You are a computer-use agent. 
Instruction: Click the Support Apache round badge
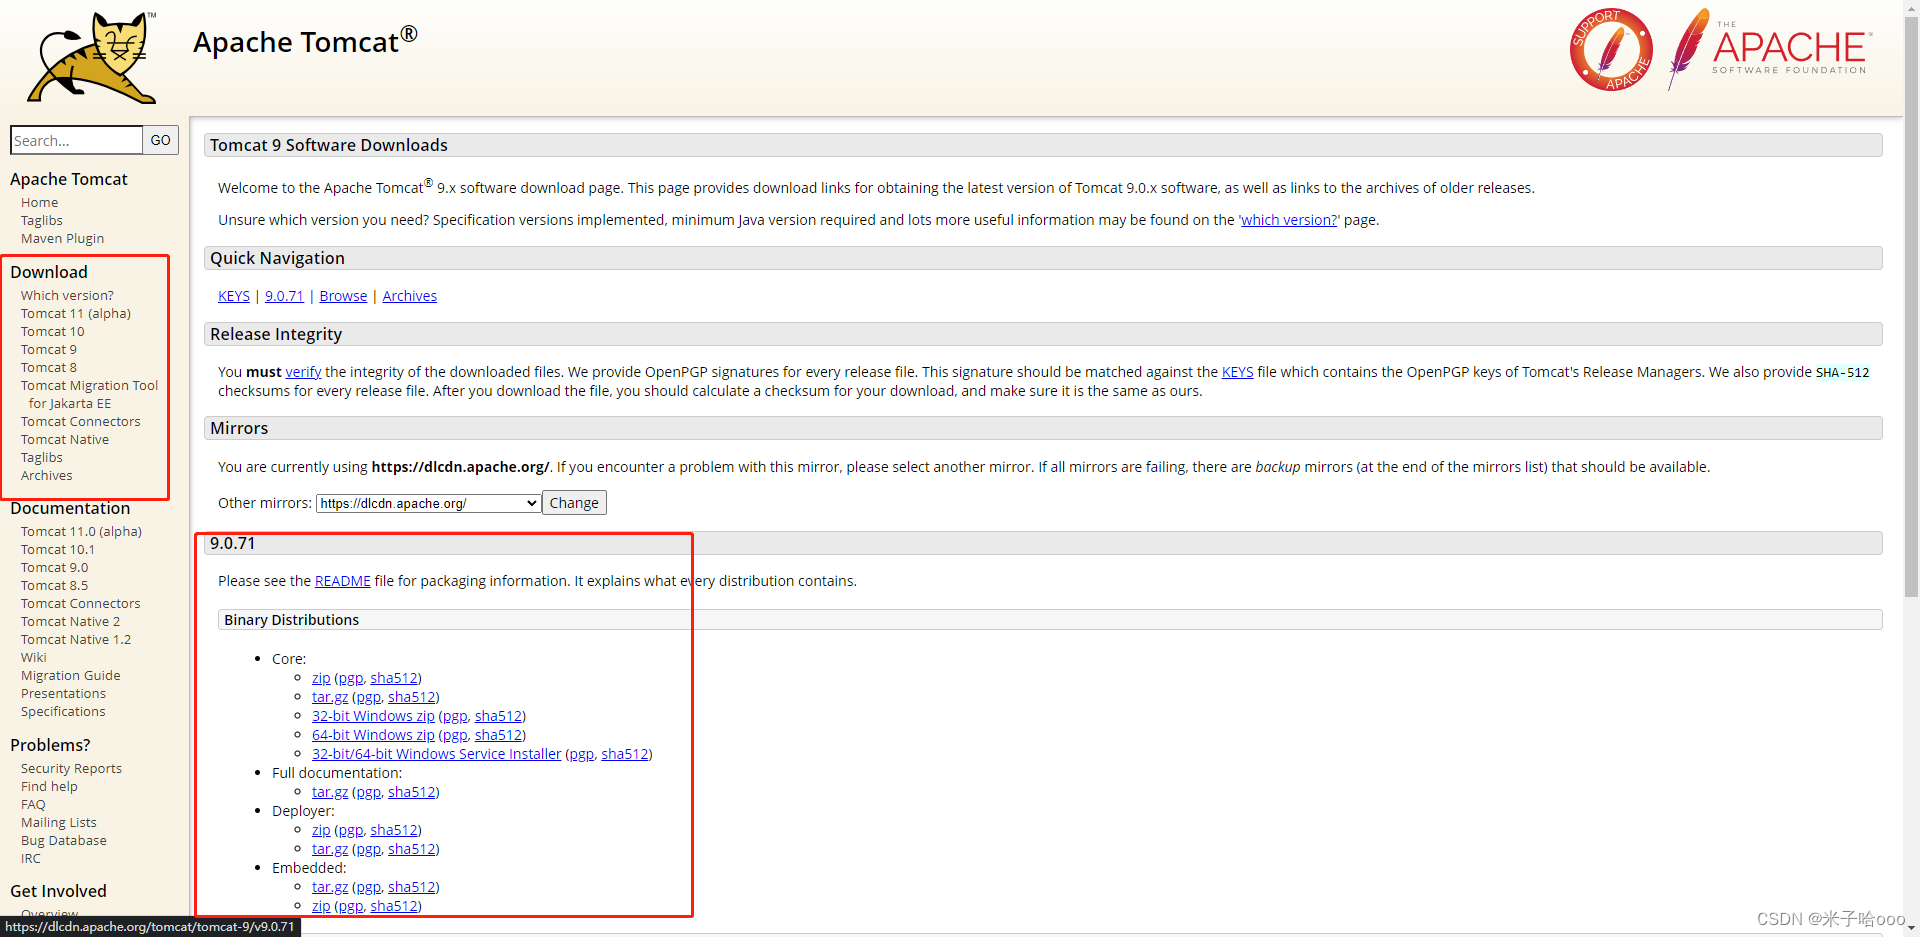1611,50
